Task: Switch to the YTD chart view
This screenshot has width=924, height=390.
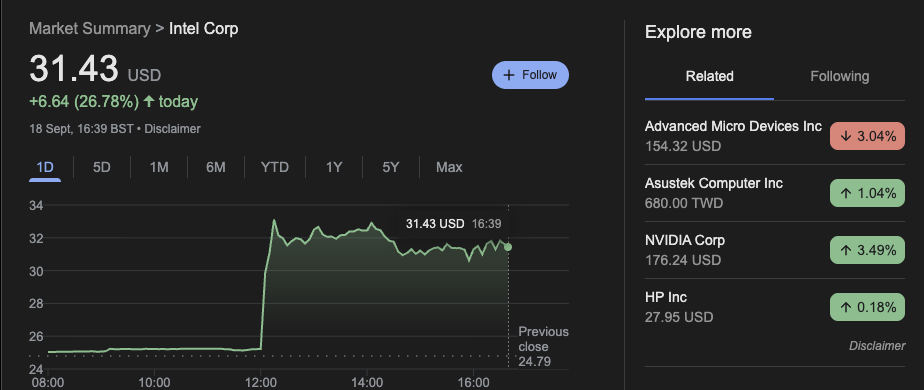Action: pyautogui.click(x=275, y=167)
